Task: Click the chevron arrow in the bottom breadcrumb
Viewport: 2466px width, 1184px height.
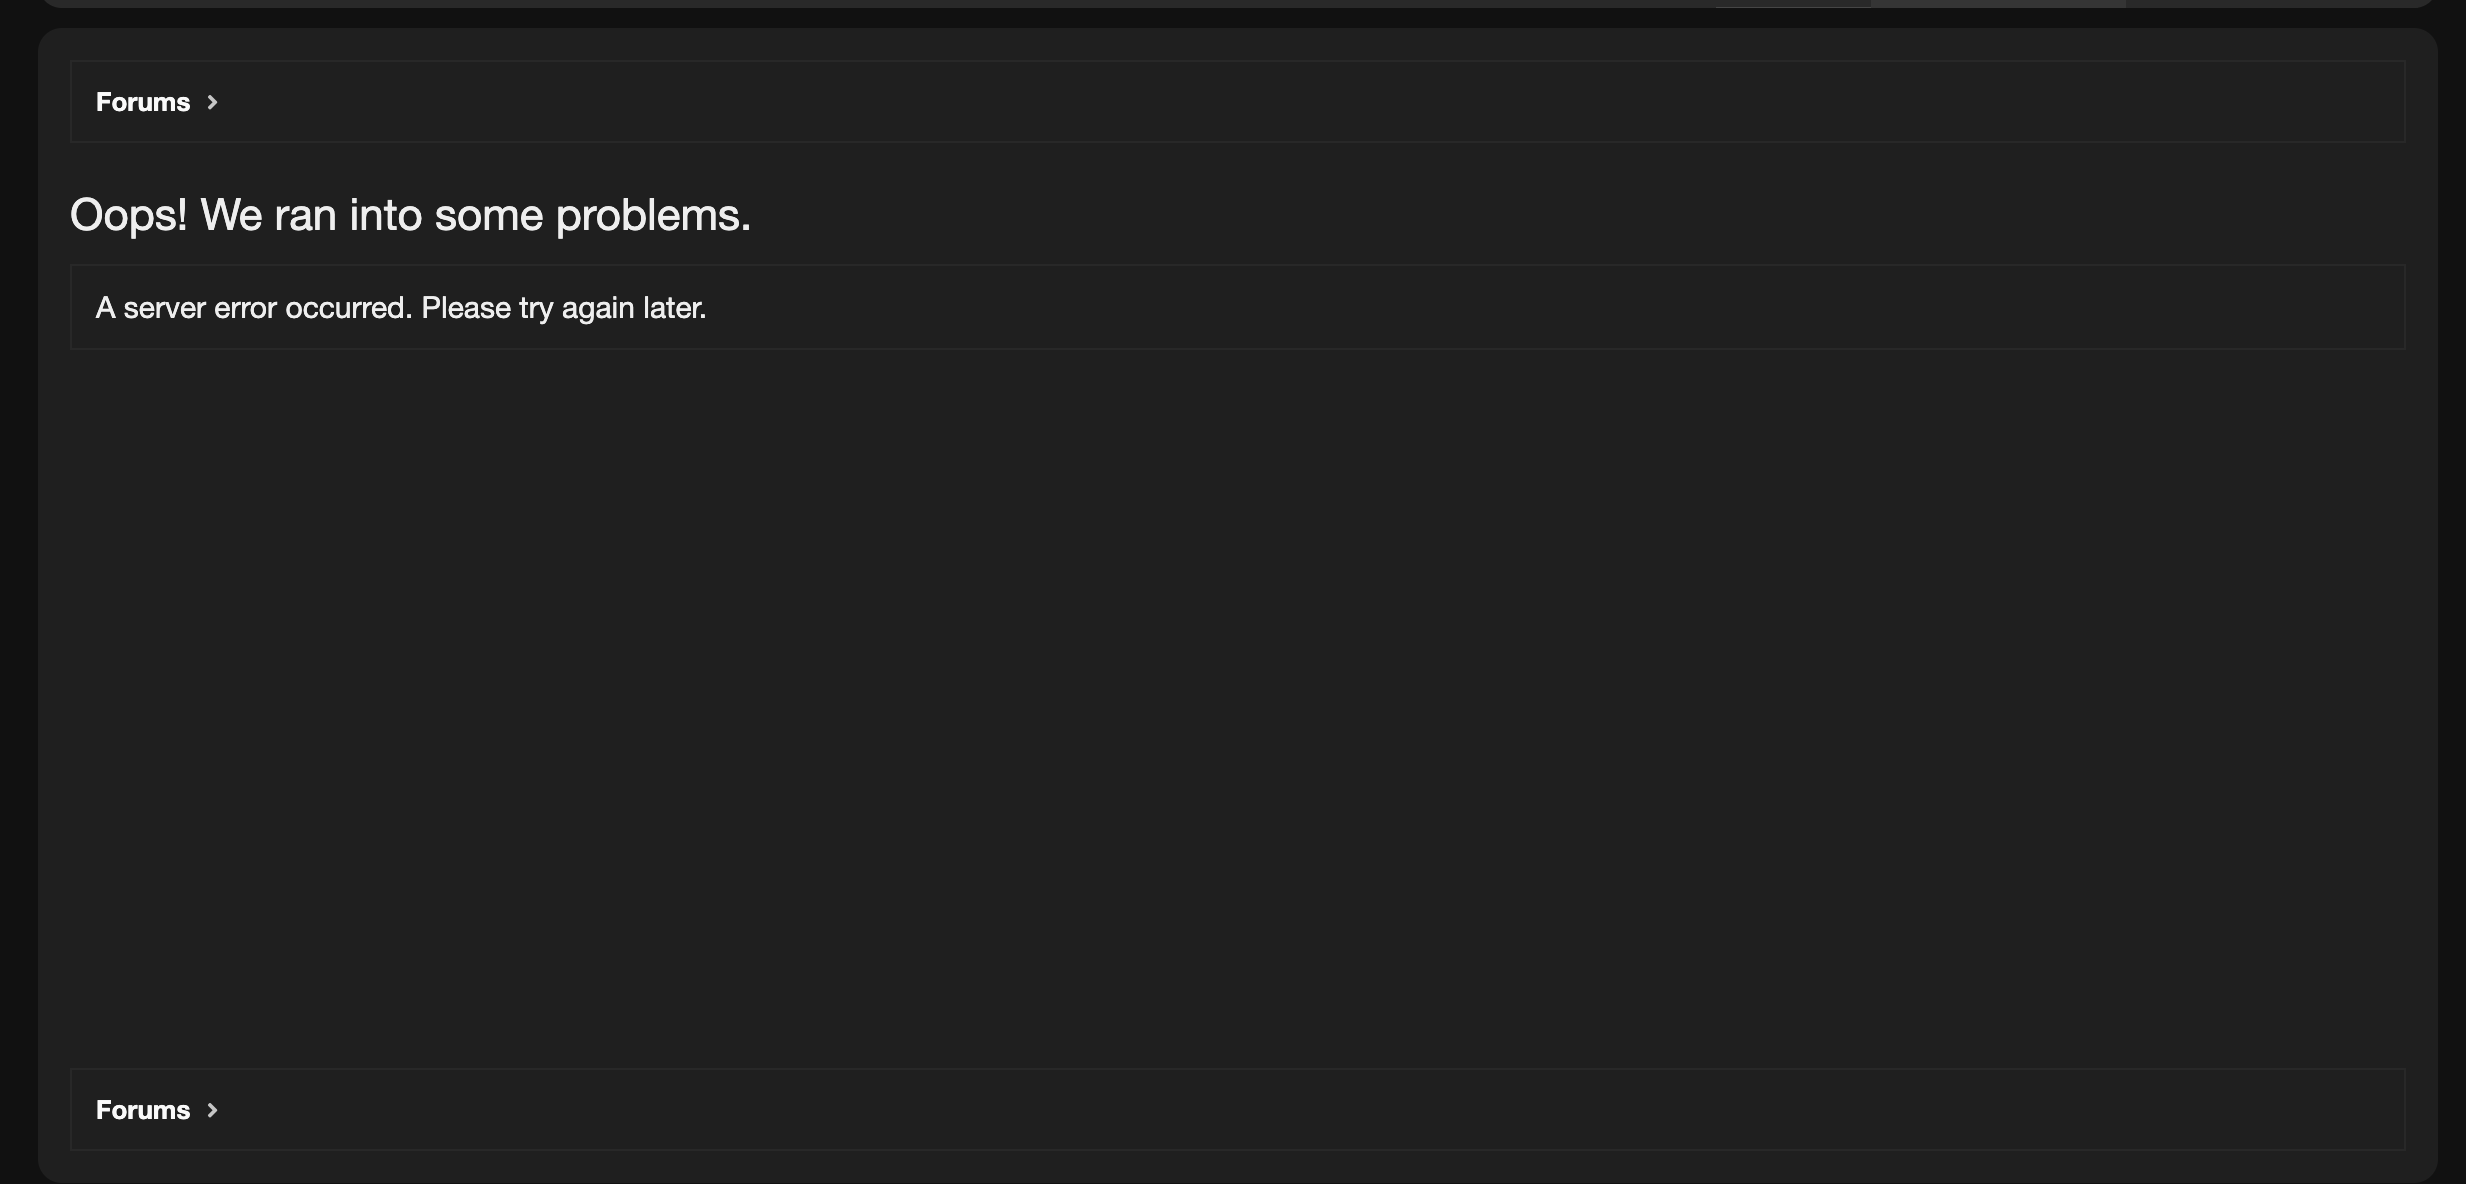Action: 212,1110
